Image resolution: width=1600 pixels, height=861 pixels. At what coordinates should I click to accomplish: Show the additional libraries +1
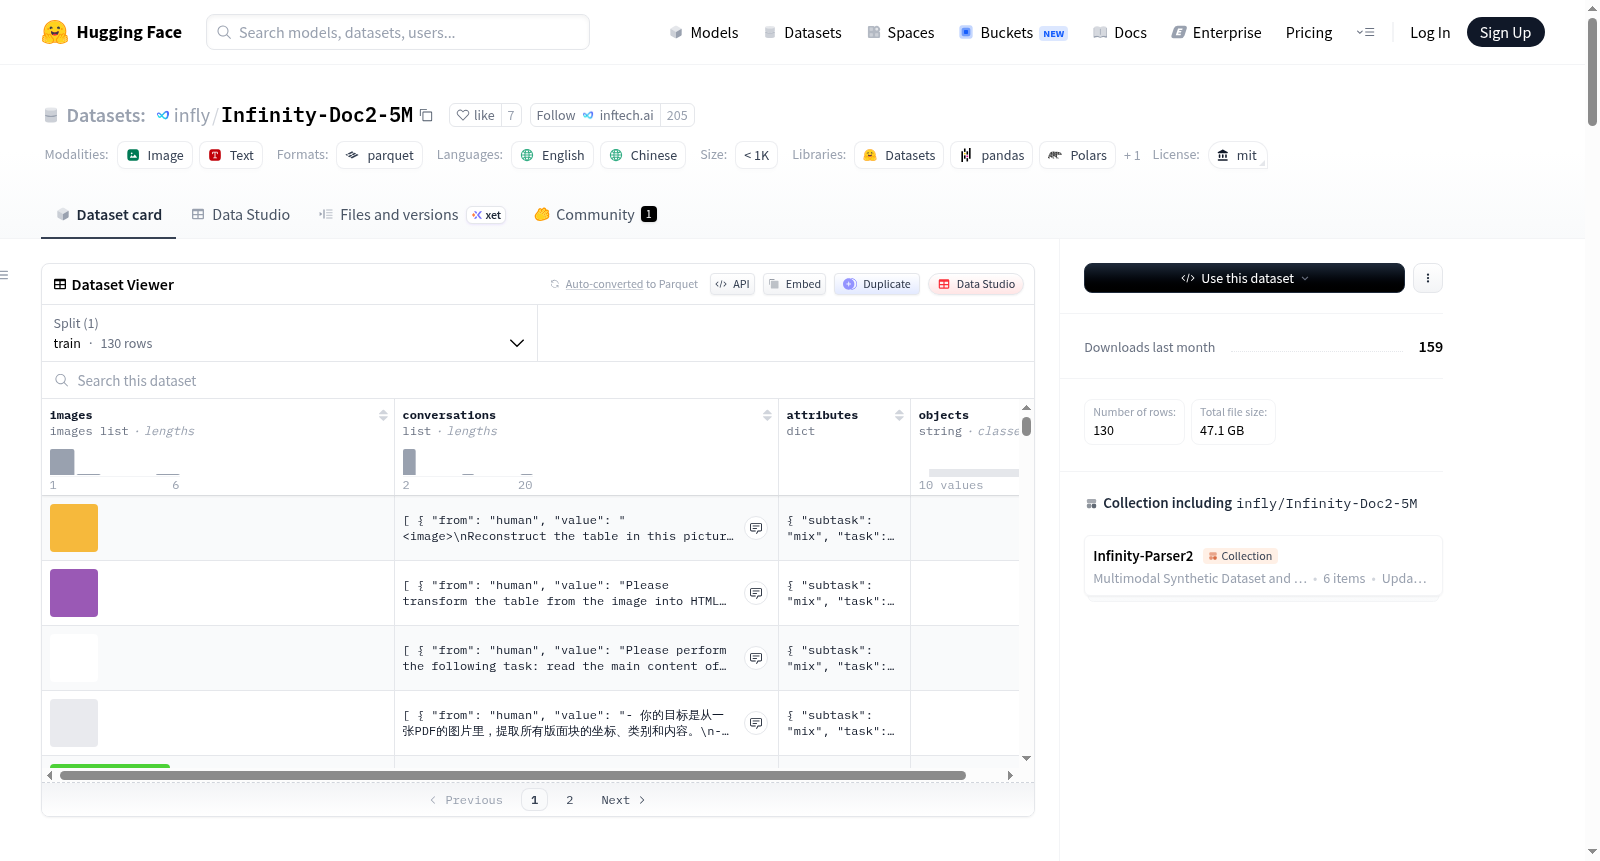(1132, 155)
